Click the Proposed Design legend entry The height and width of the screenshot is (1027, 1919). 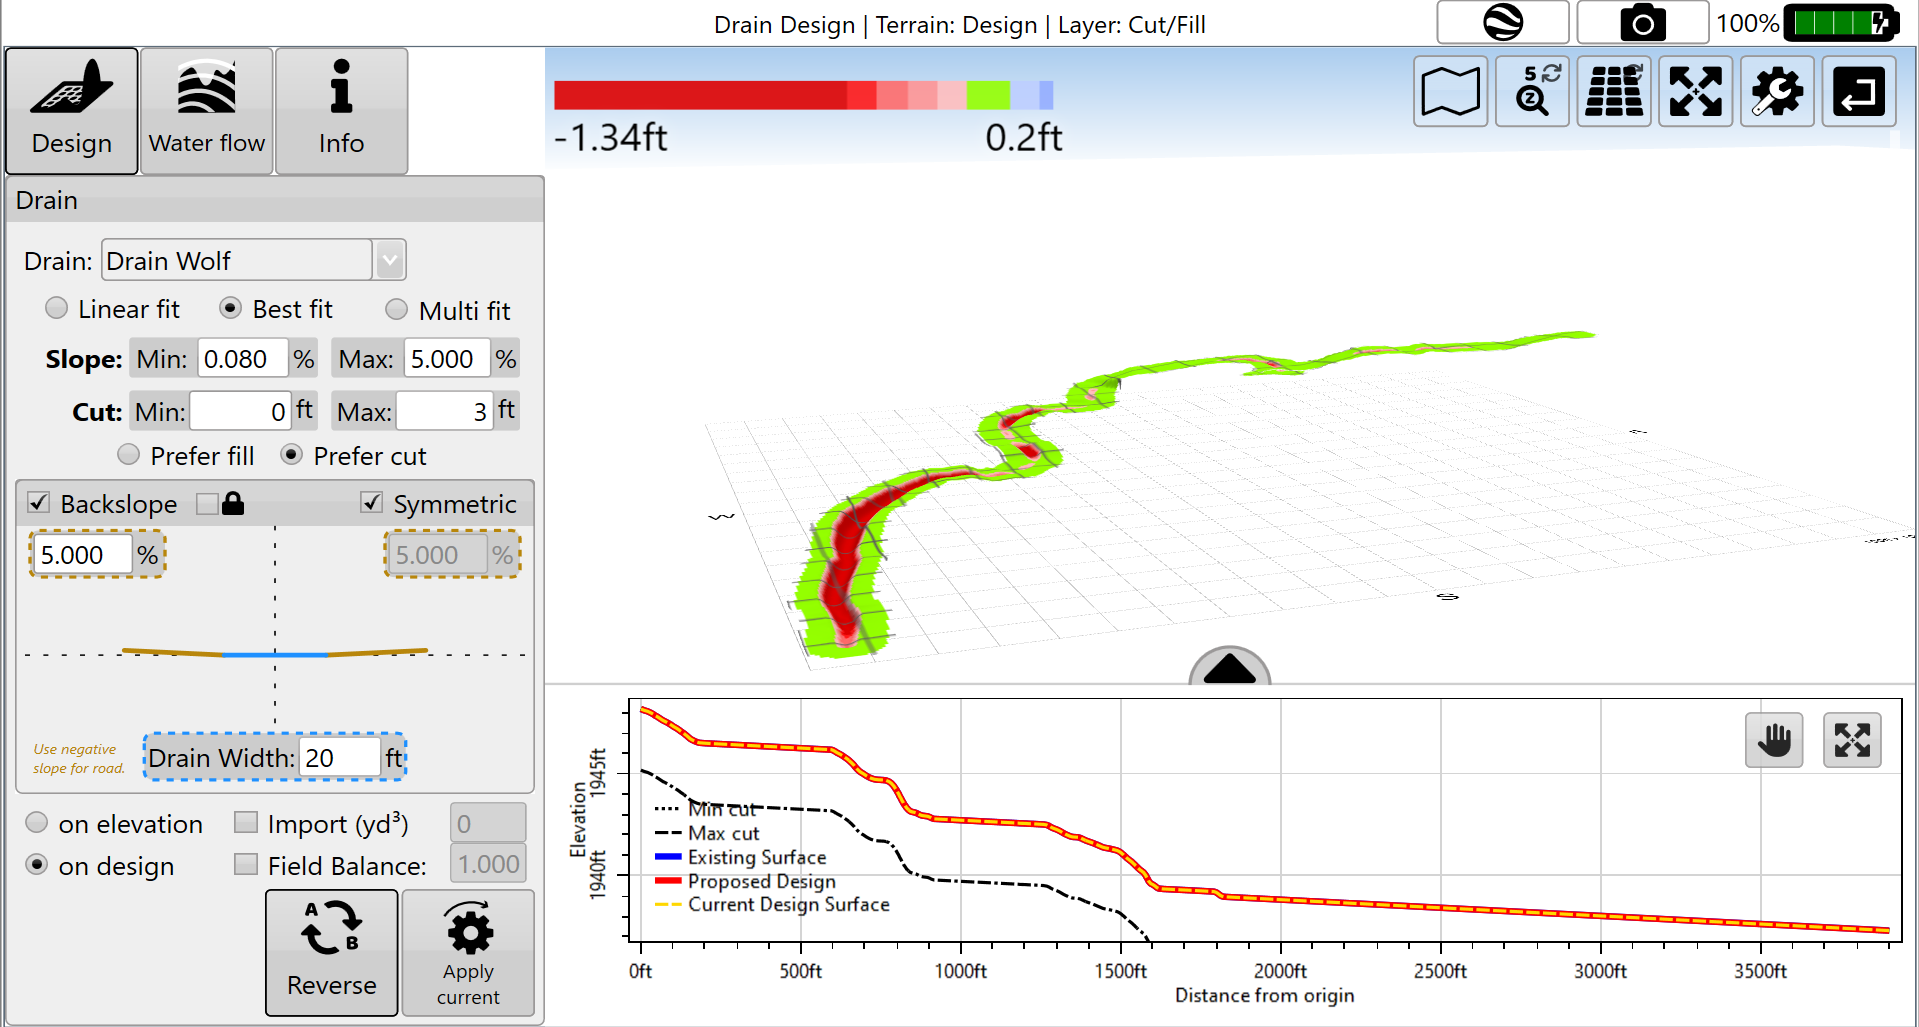tap(746, 881)
